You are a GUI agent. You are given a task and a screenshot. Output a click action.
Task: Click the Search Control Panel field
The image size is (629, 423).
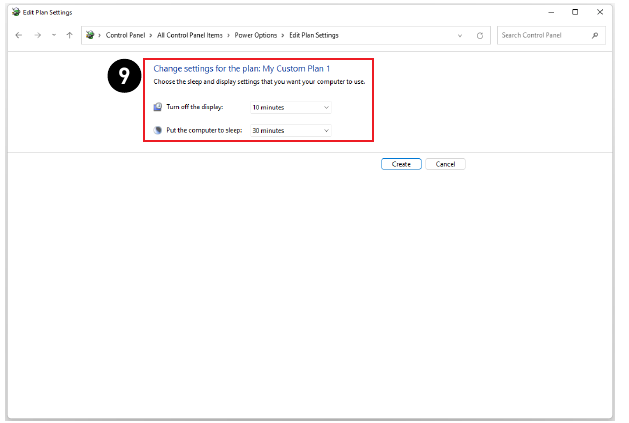coord(551,35)
